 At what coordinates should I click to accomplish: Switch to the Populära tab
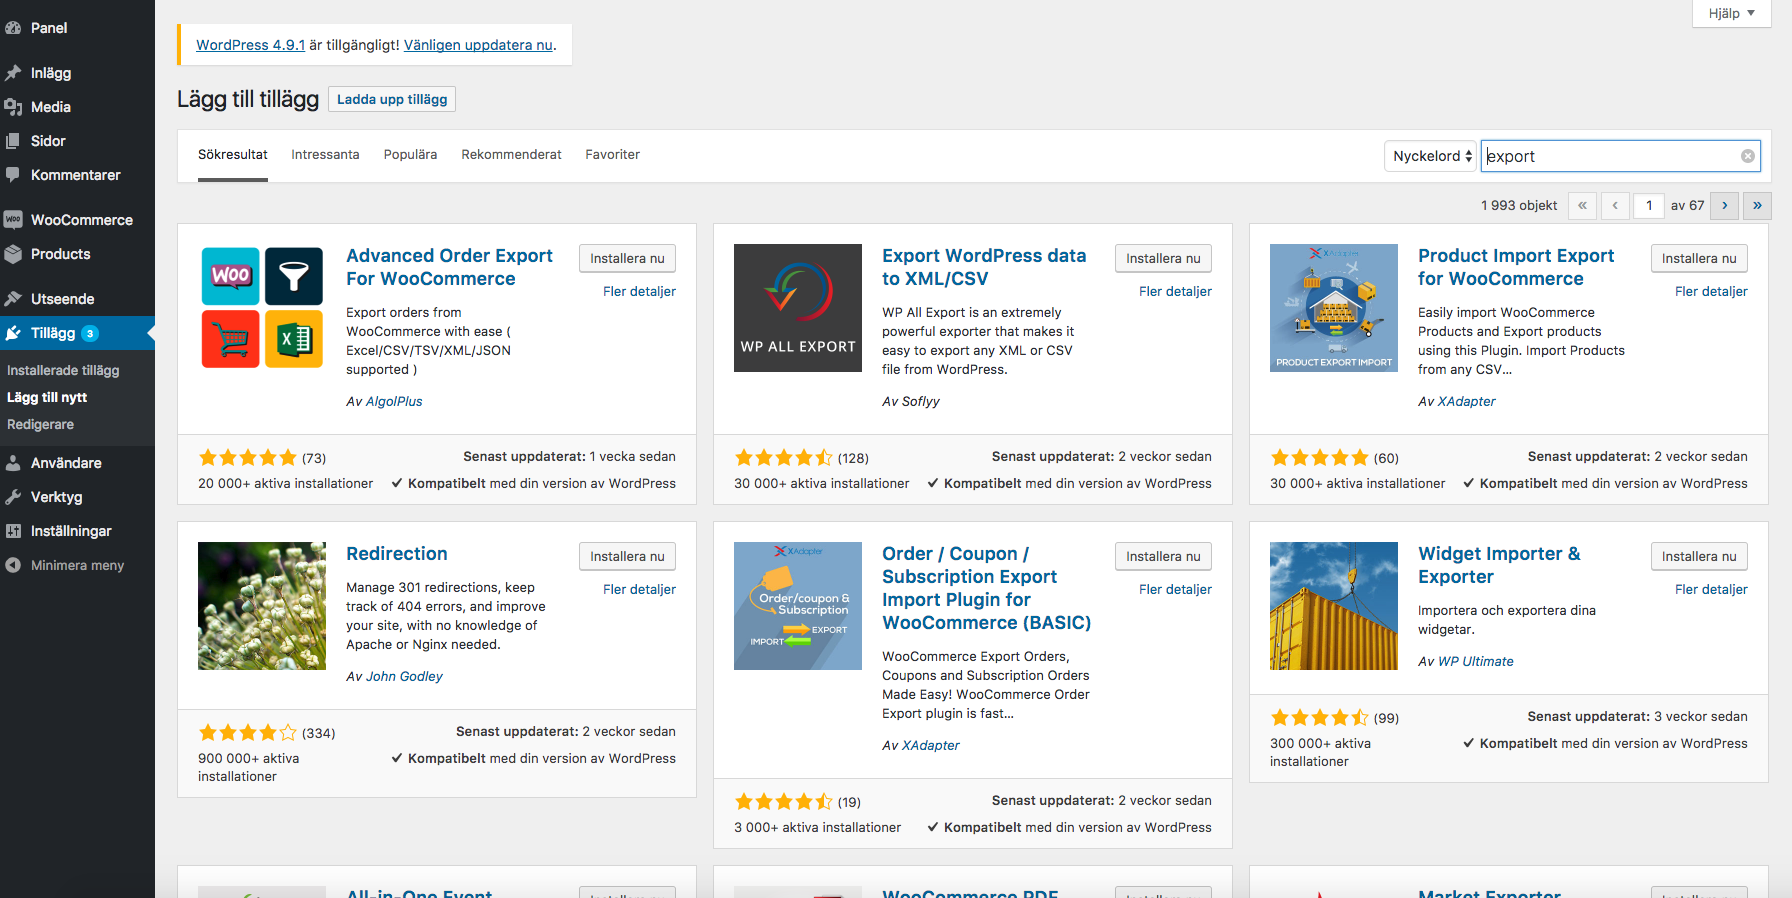click(410, 155)
